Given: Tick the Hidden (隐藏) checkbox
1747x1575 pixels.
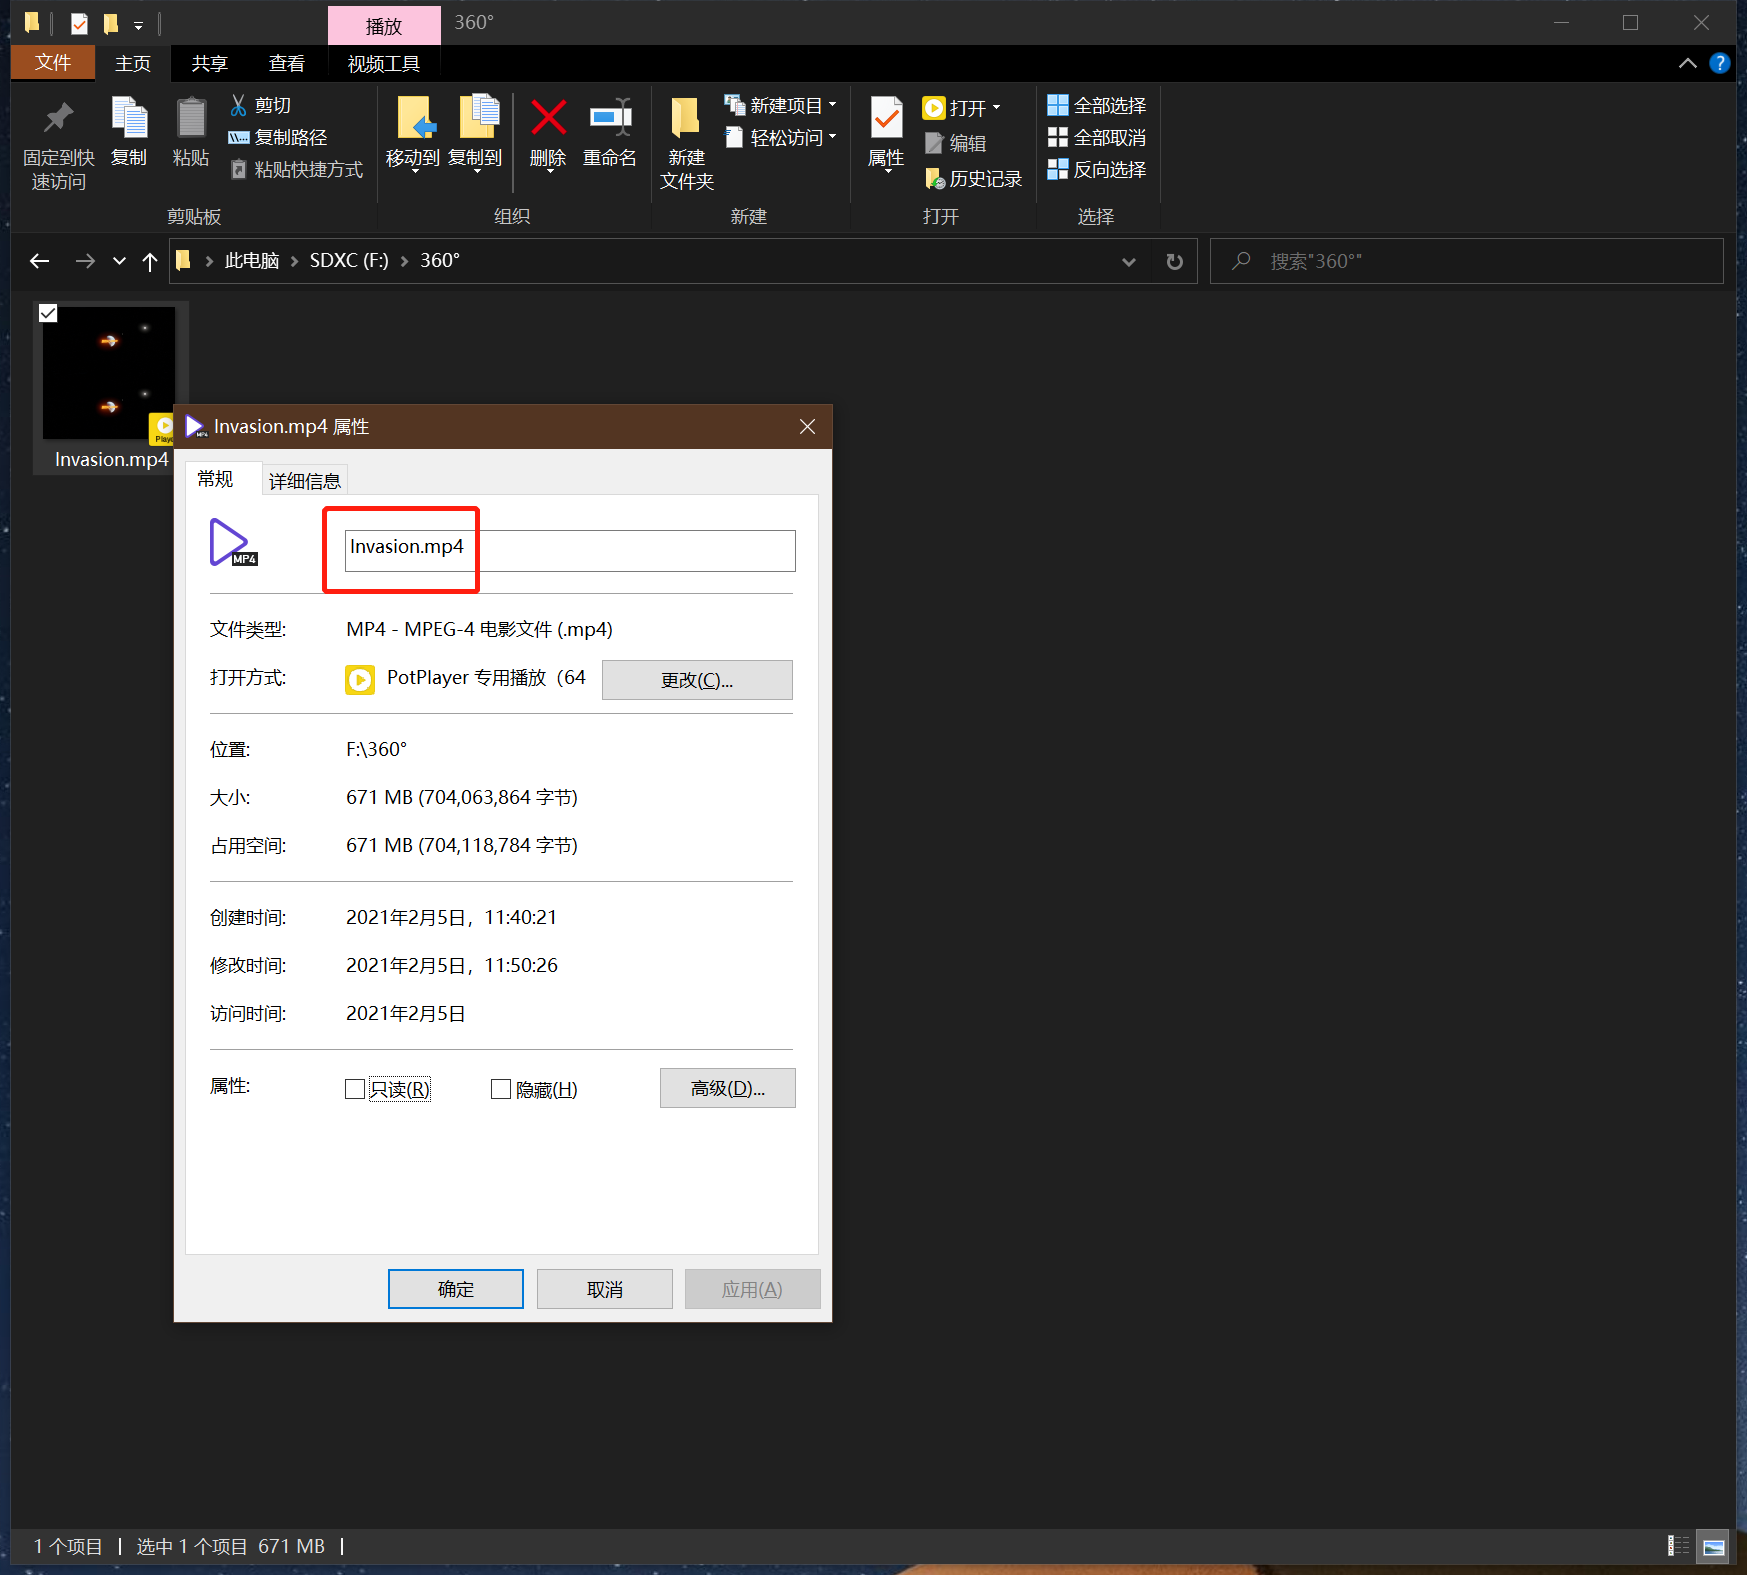Looking at the screenshot, I should coord(501,1089).
